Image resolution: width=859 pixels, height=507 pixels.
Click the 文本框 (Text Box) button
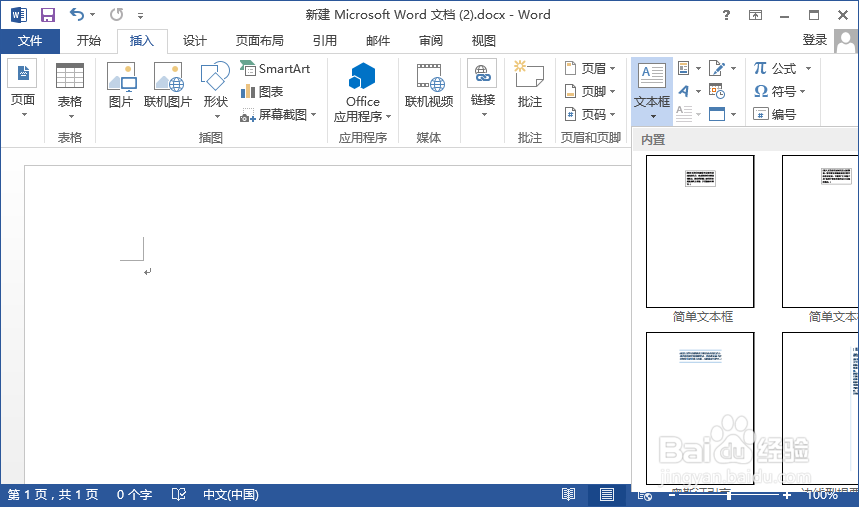click(651, 90)
